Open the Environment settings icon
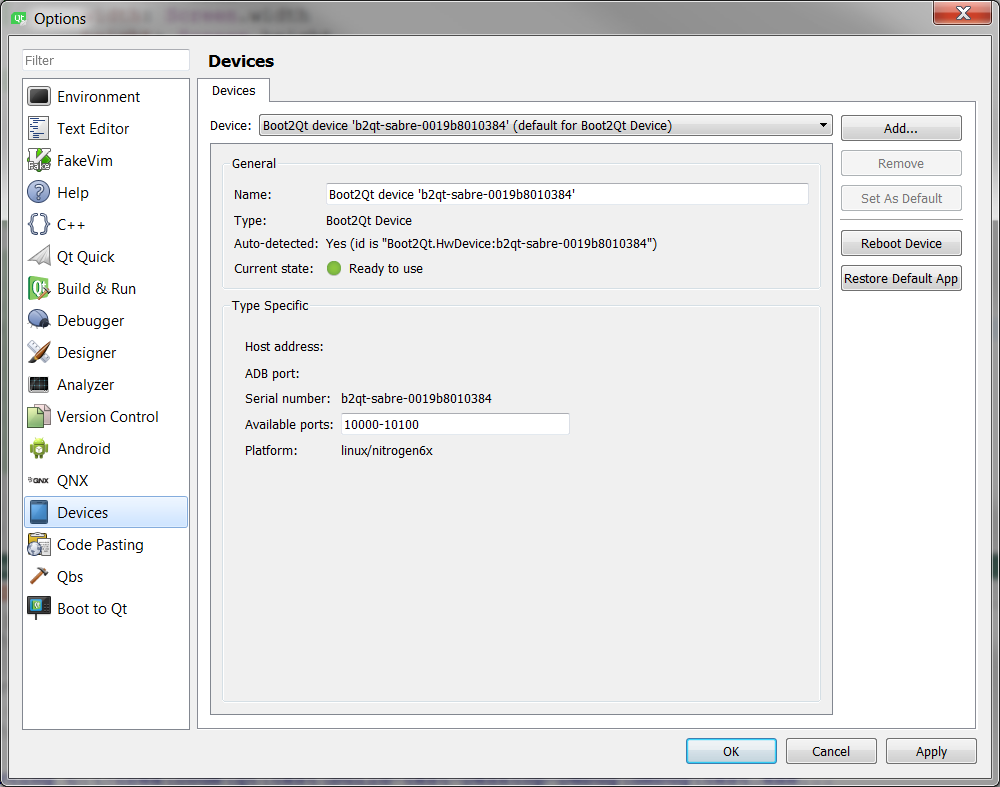The width and height of the screenshot is (1000, 787). tap(39, 96)
